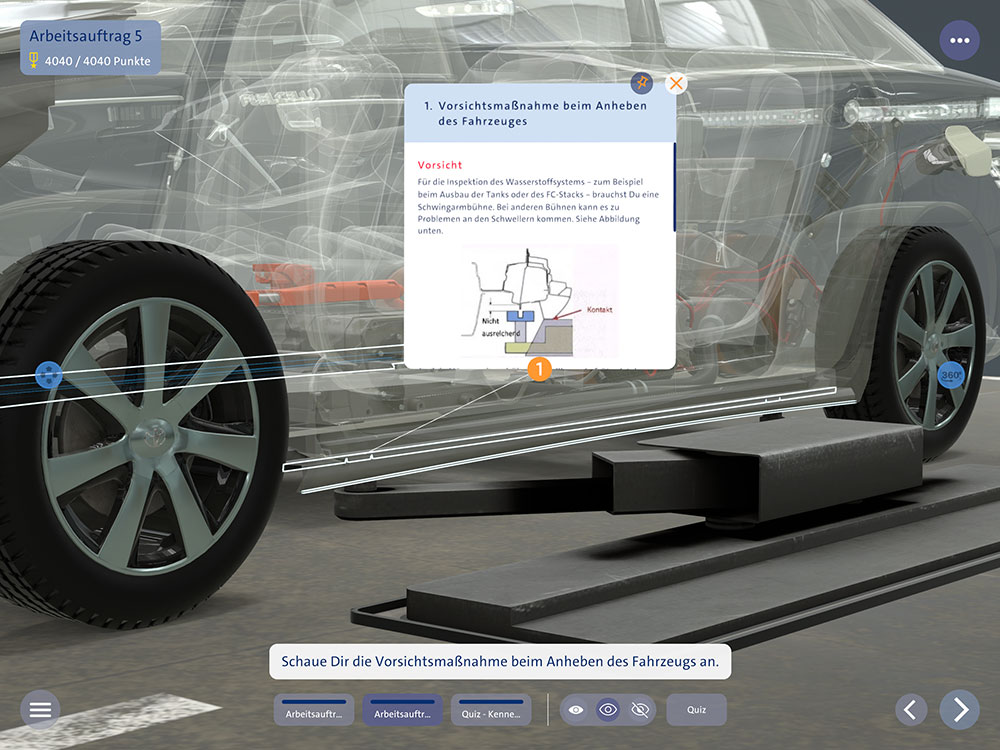
Task: Click the Arbeitsauftrag 5 score panel
Action: point(90,48)
